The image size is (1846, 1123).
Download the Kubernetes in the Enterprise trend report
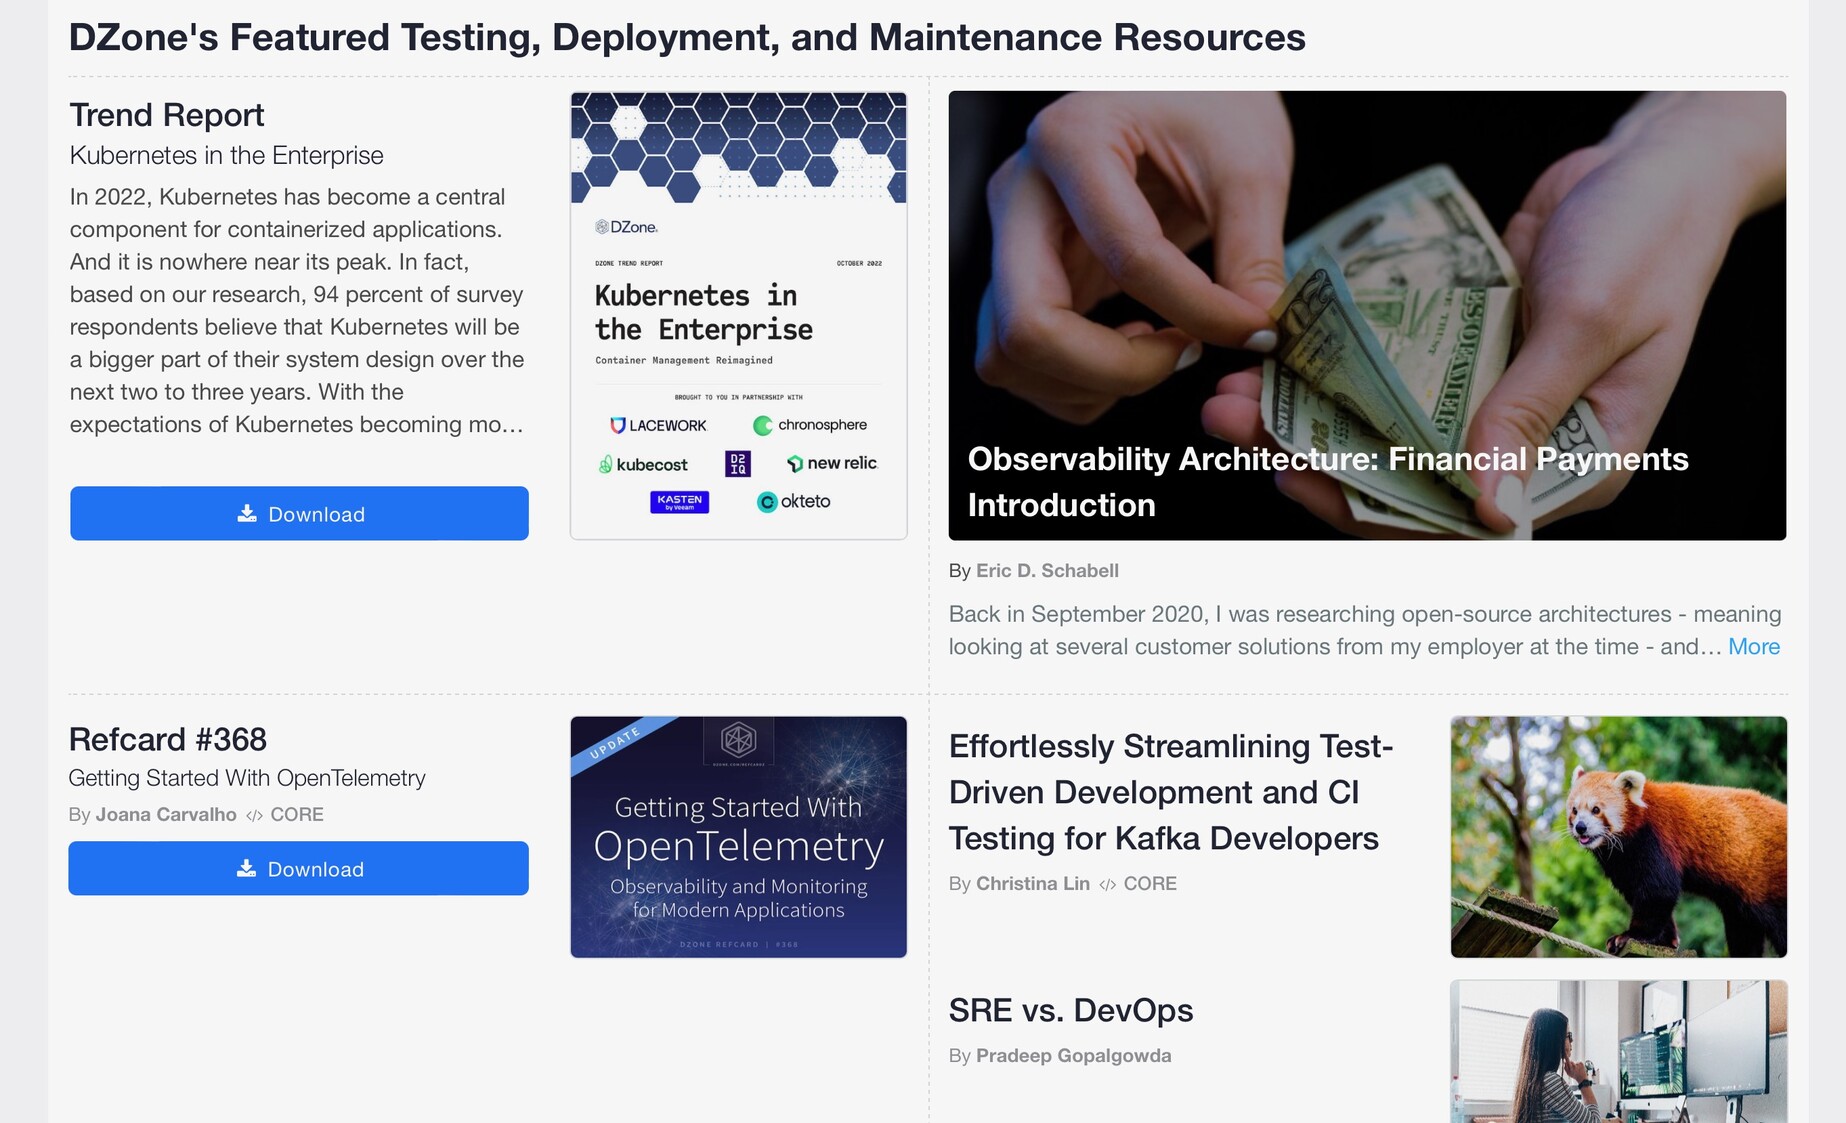(299, 514)
